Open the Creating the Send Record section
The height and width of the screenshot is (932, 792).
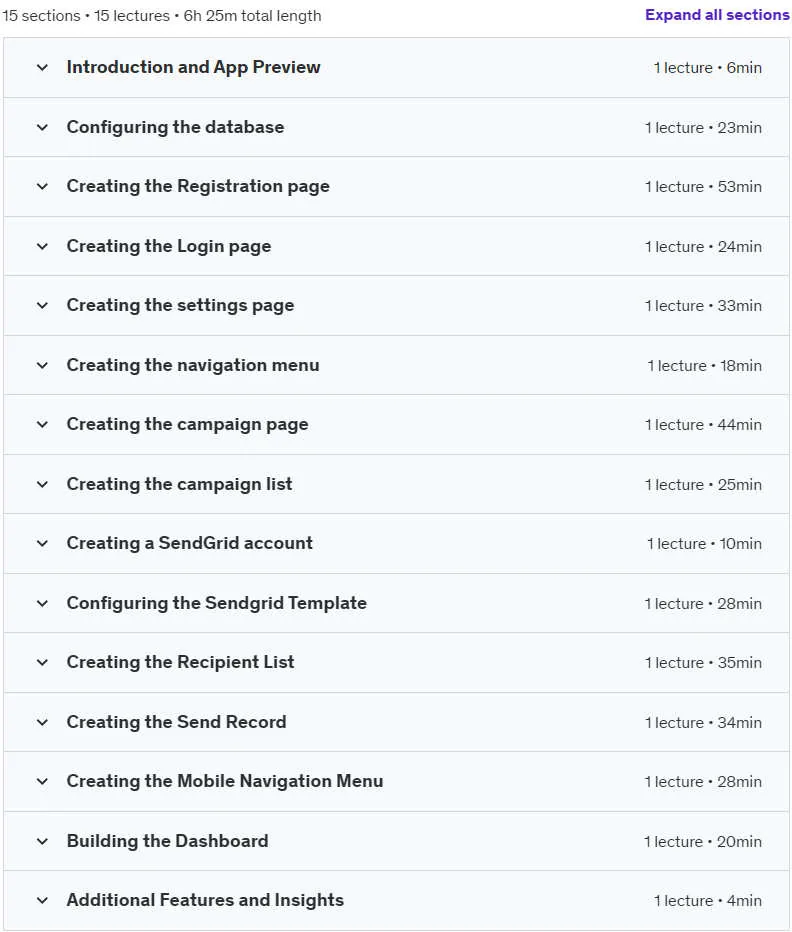pyautogui.click(x=397, y=722)
